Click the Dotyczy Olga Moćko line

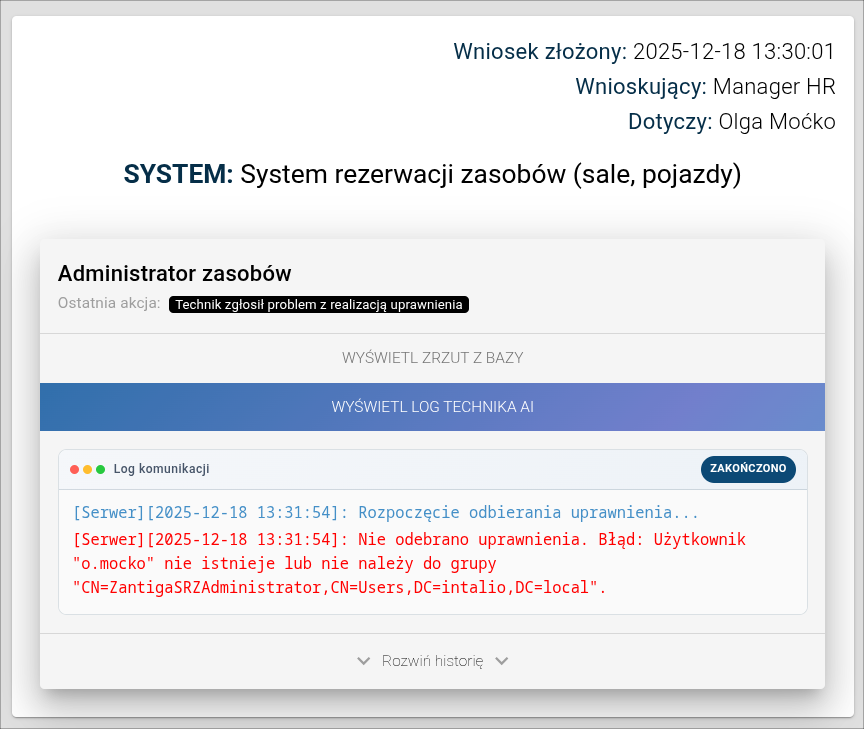(x=731, y=122)
